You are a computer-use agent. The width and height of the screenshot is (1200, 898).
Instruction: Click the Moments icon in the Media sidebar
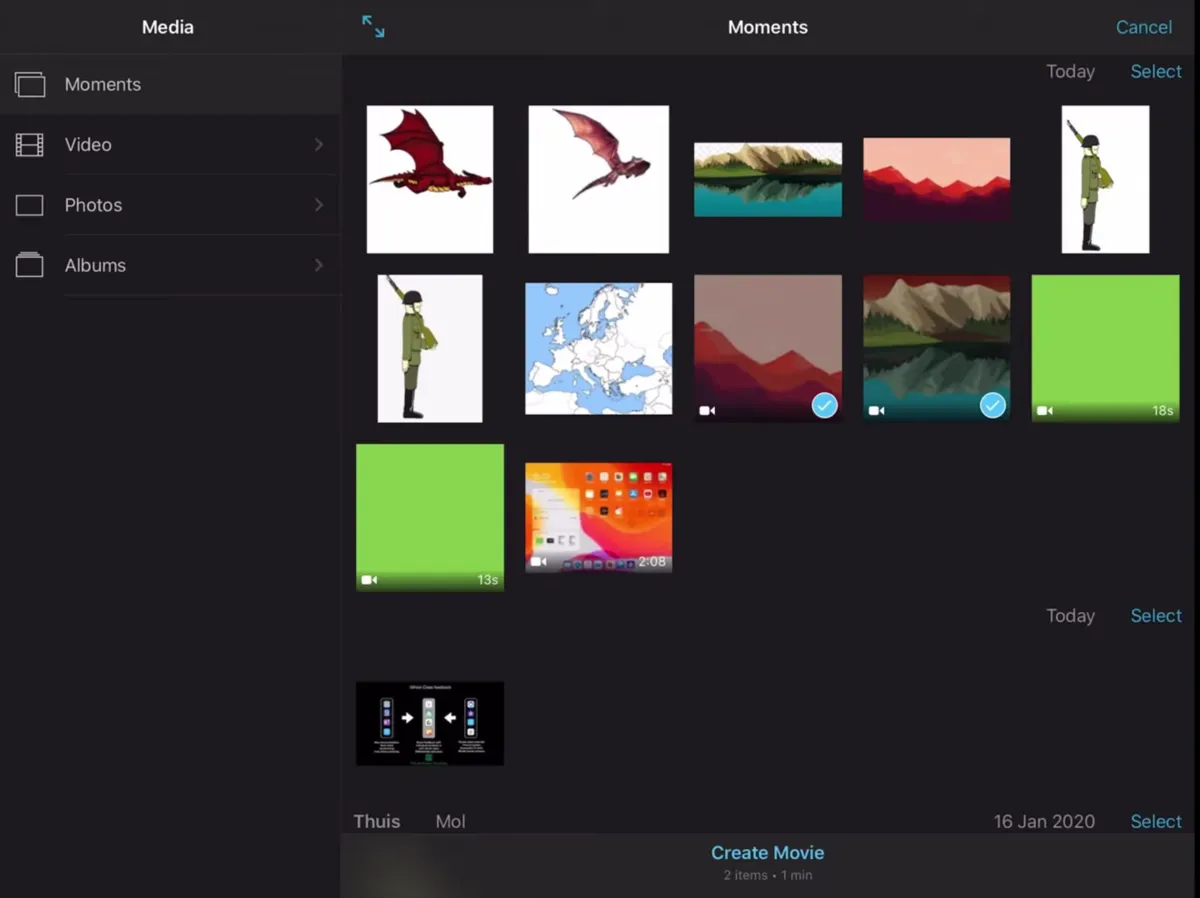point(30,84)
